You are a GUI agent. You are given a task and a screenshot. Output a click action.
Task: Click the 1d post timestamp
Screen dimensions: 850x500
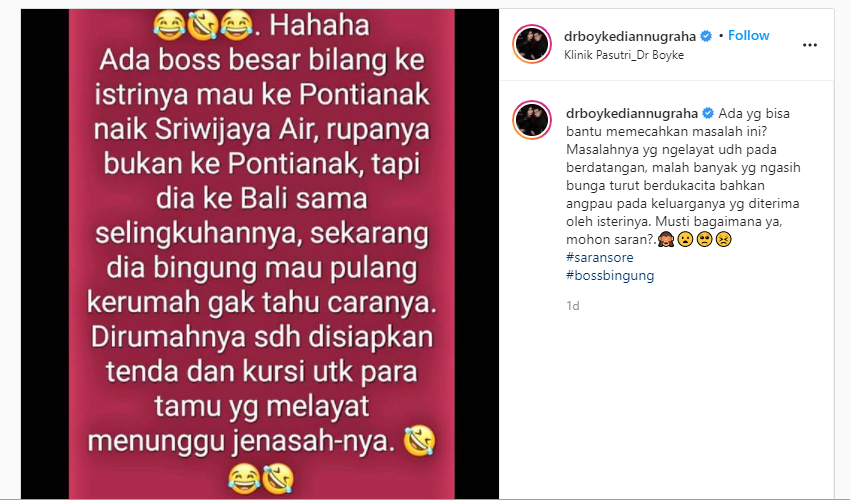click(573, 306)
